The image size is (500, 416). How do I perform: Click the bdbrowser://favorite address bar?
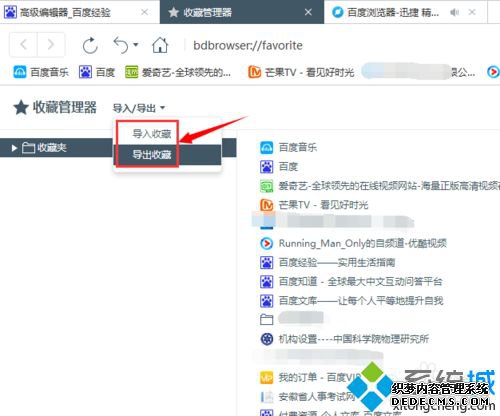[248, 45]
